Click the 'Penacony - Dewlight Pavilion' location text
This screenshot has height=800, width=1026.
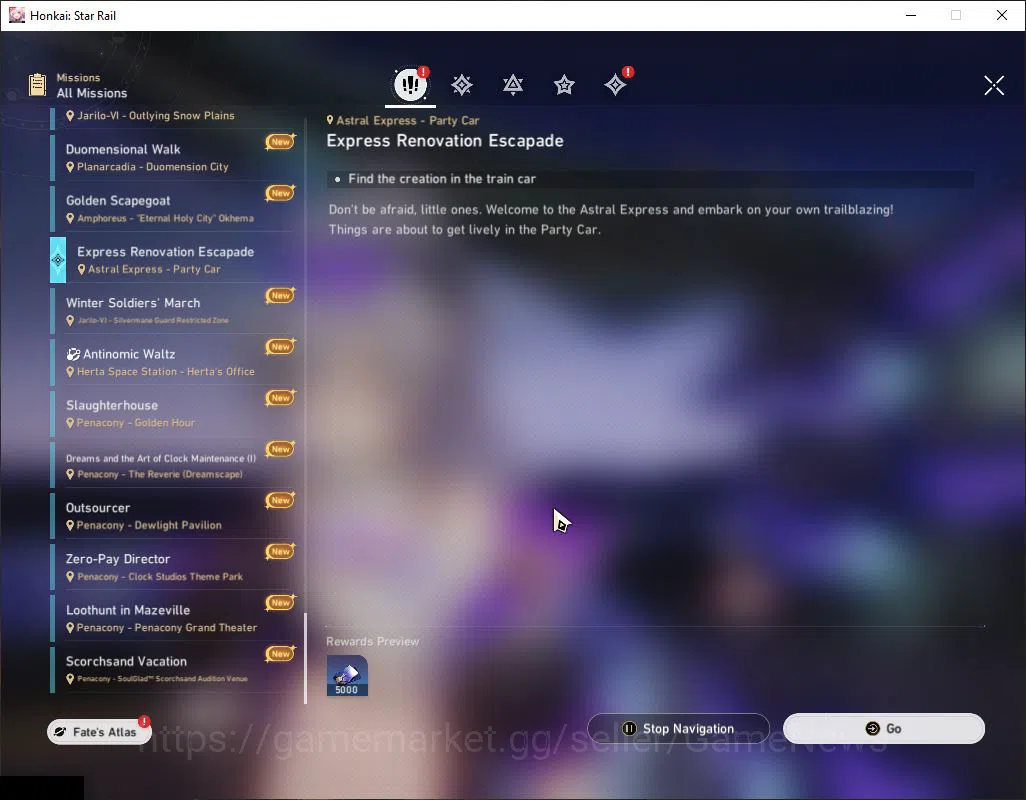pyautogui.click(x=149, y=525)
